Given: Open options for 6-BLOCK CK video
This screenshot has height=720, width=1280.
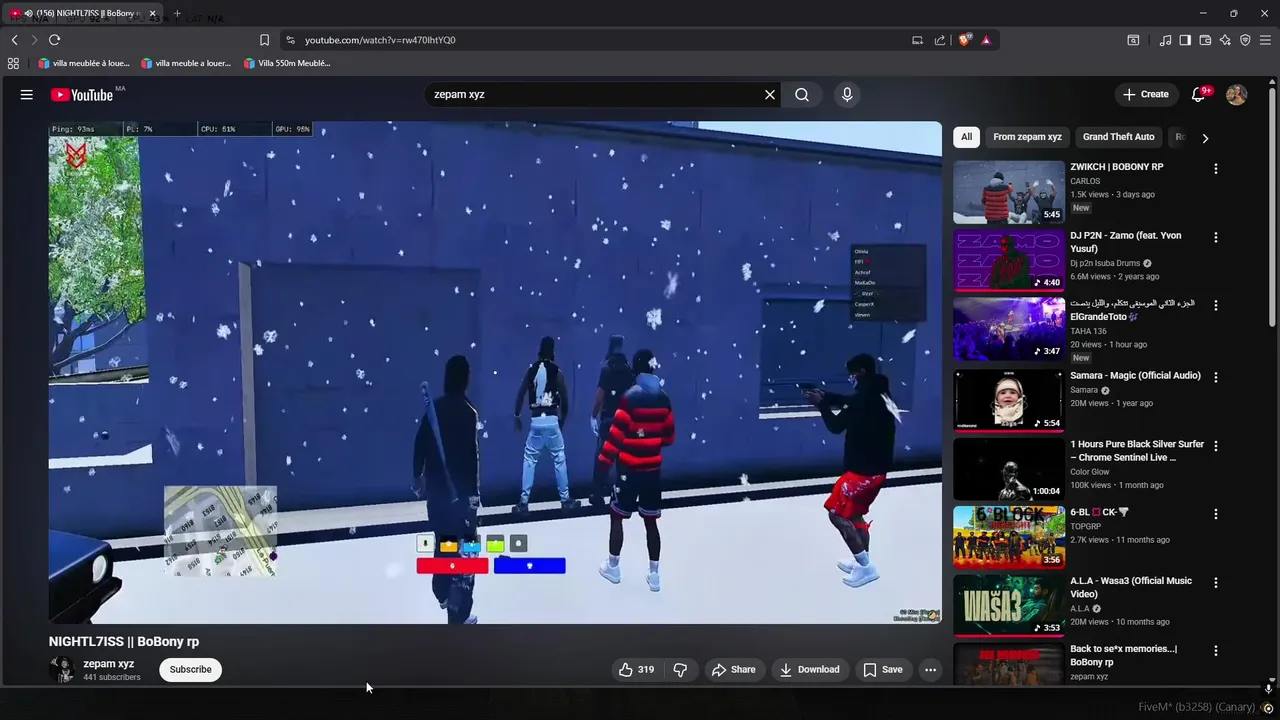Looking at the screenshot, I should 1216,514.
